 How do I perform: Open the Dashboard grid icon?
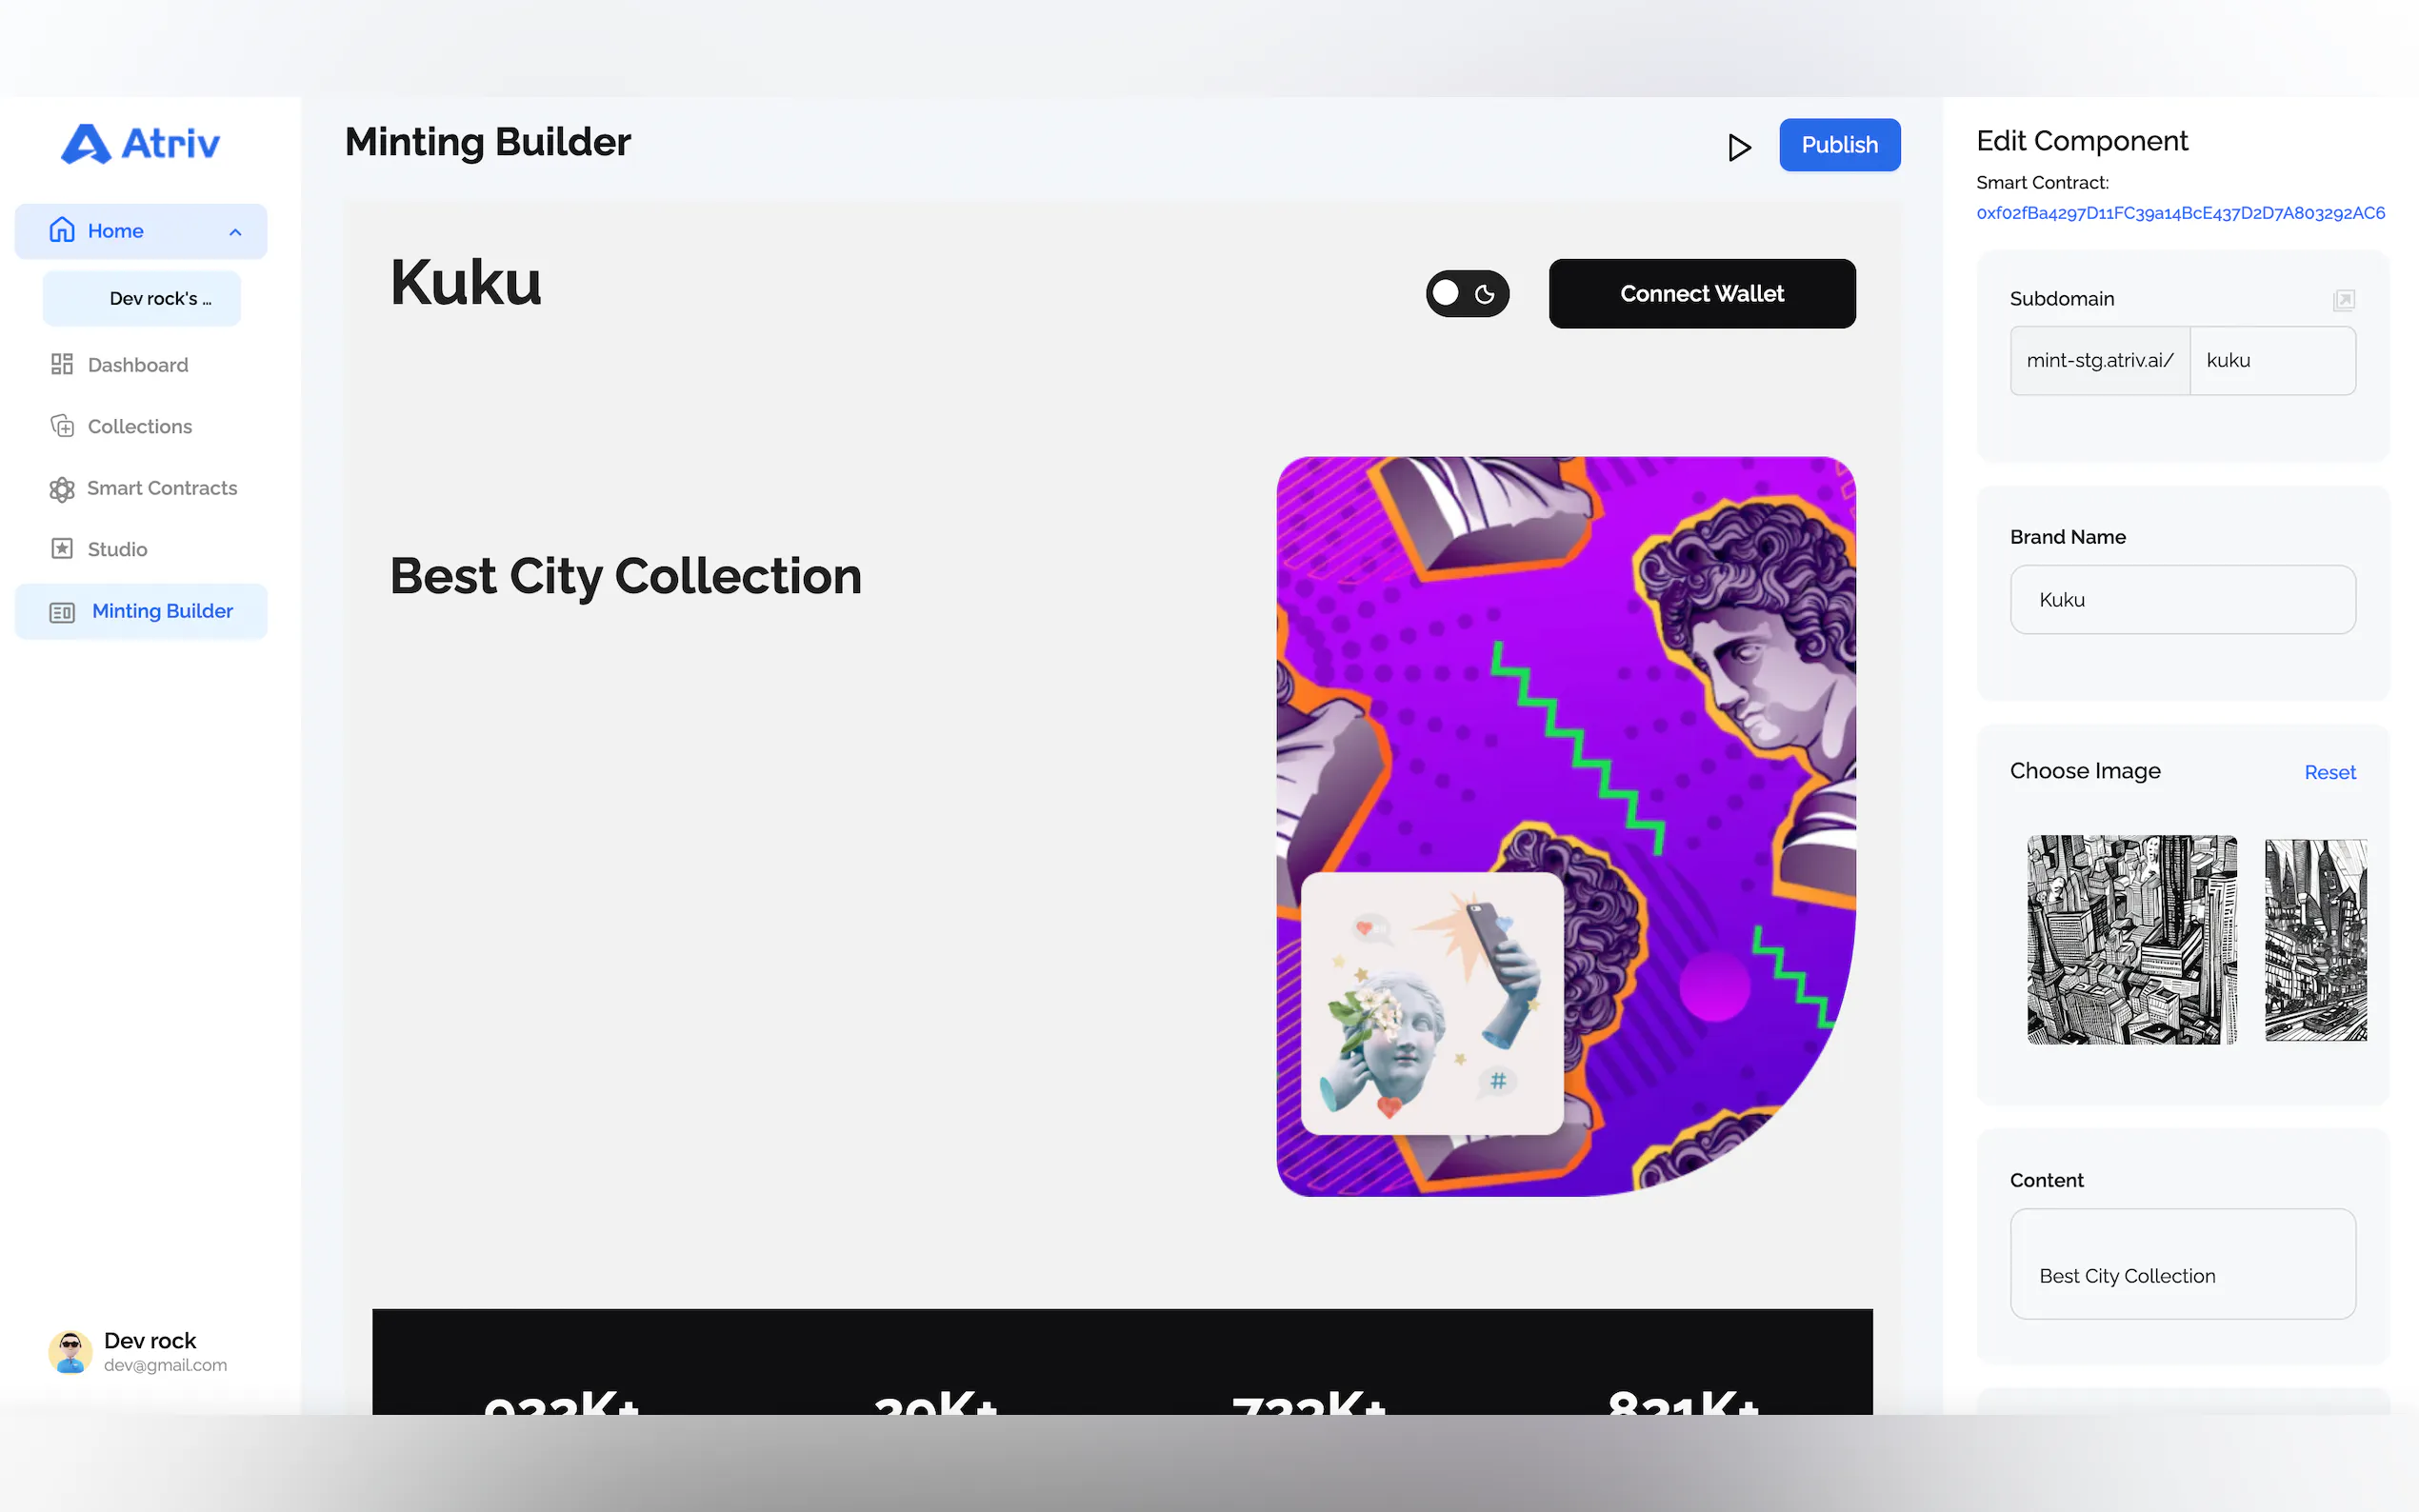62,364
